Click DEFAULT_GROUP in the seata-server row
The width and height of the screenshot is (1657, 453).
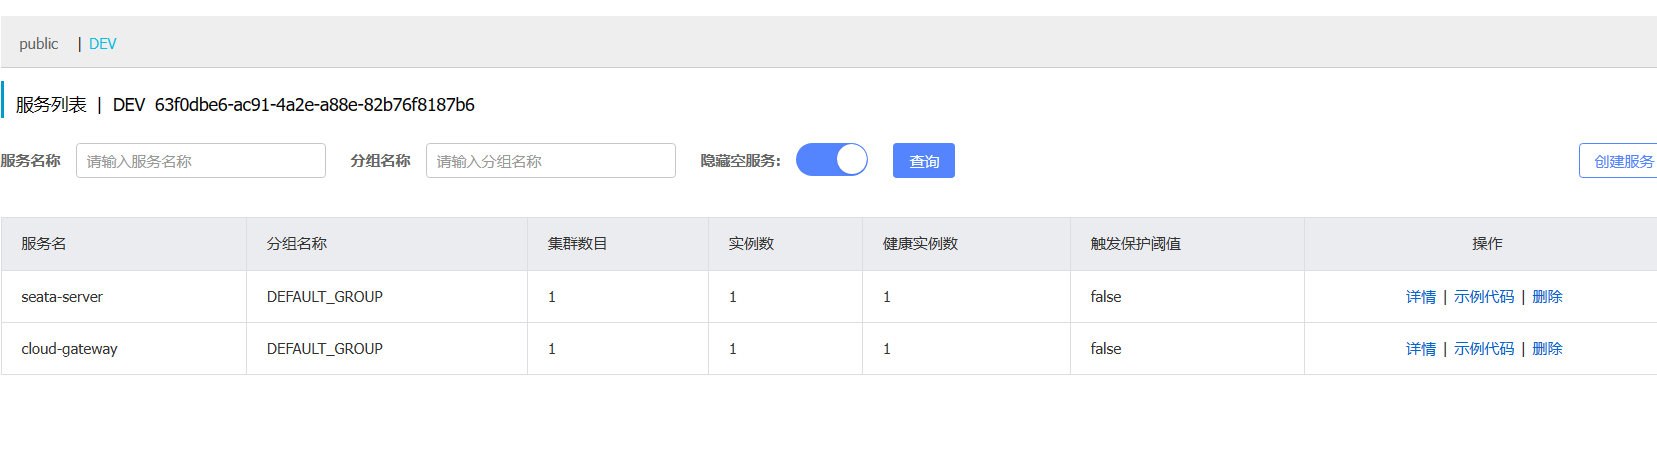click(325, 297)
